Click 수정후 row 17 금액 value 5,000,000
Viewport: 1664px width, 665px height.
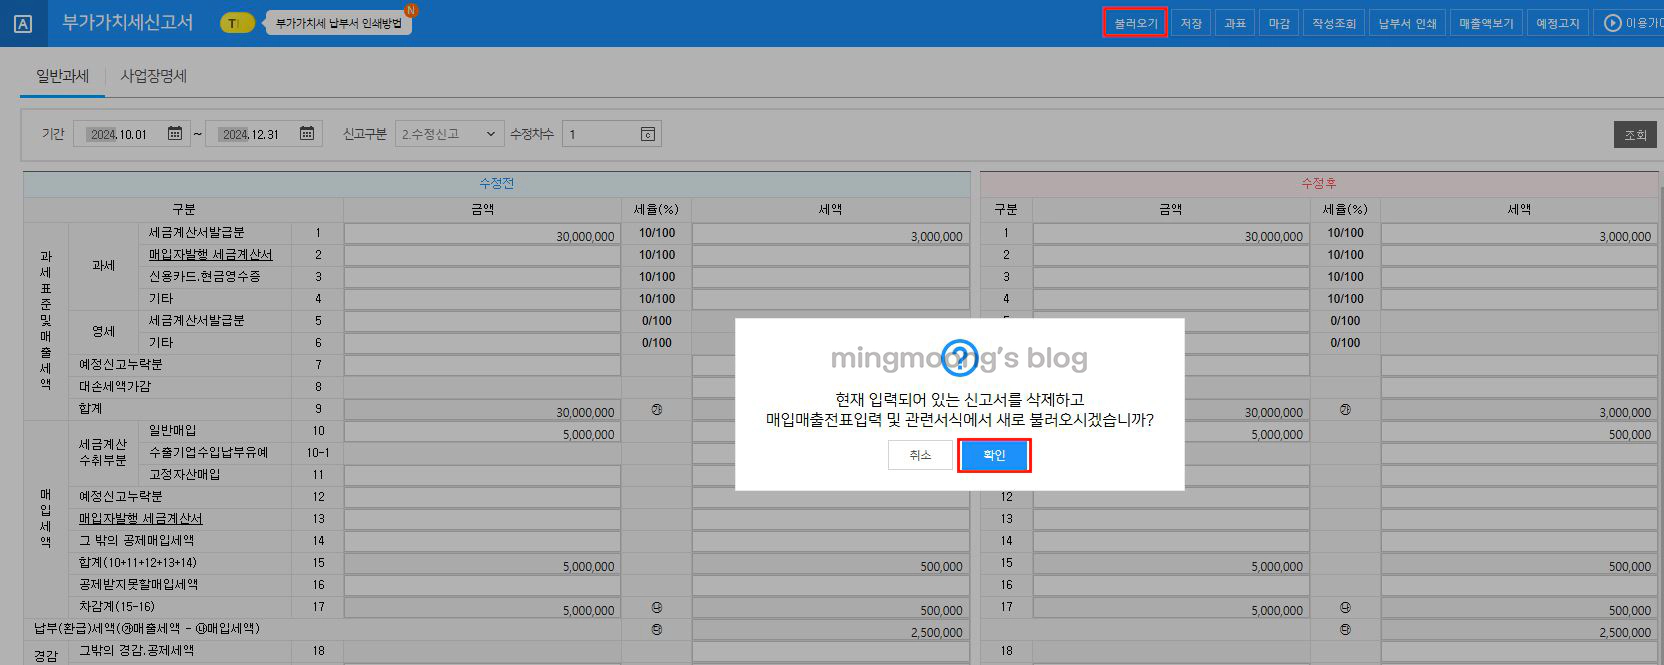(x=1171, y=608)
